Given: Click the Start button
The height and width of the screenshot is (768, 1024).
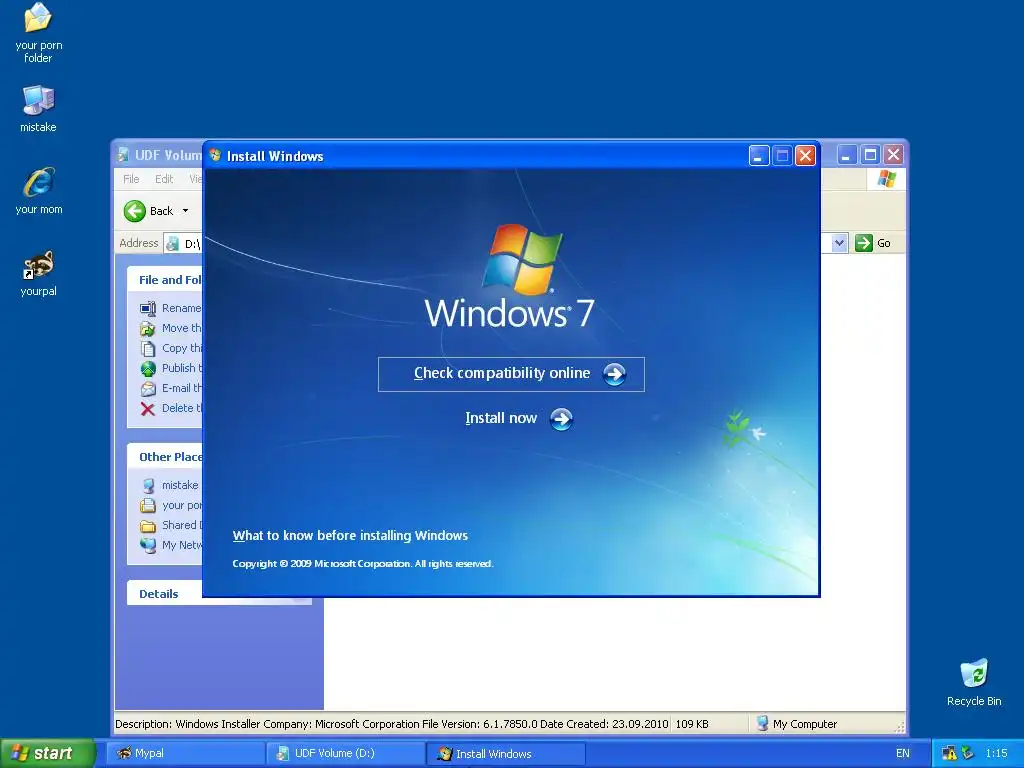Looking at the screenshot, I should pos(48,753).
